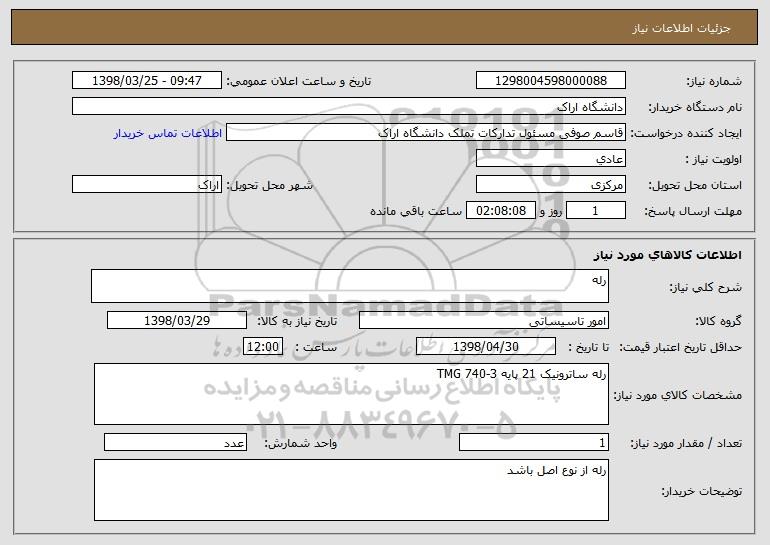
Task: Click the remaining time field 02:08:08
Action: point(500,211)
